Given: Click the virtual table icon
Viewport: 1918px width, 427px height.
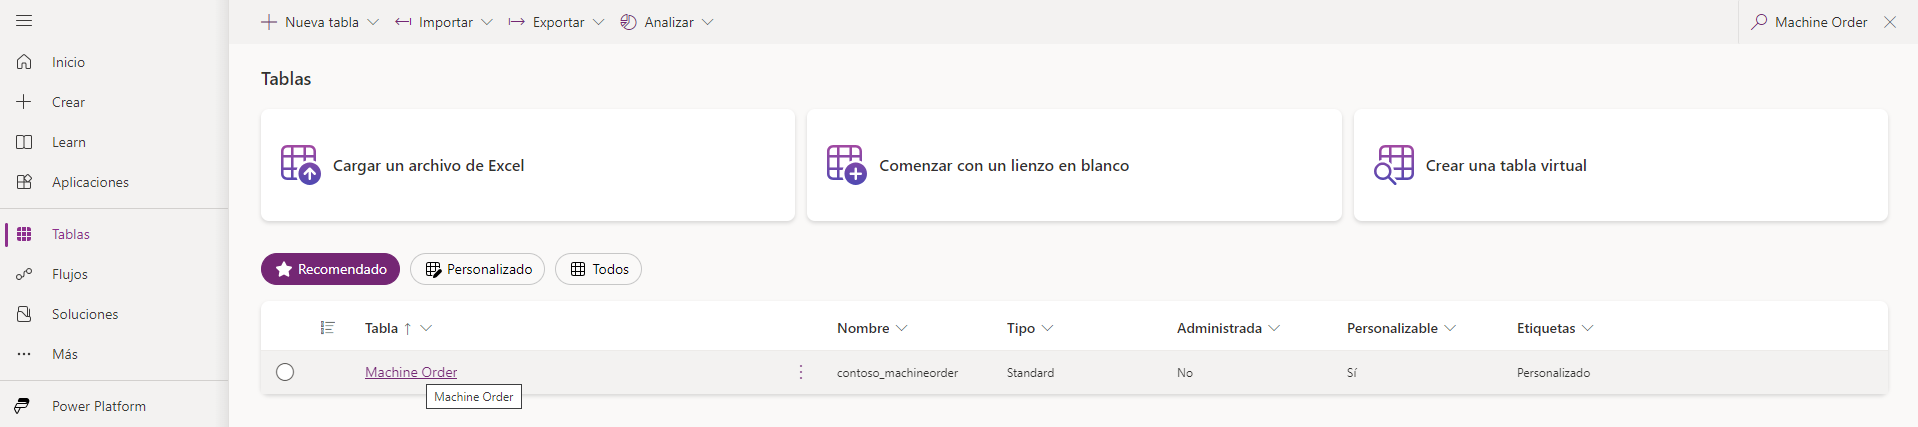Looking at the screenshot, I should [1393, 165].
